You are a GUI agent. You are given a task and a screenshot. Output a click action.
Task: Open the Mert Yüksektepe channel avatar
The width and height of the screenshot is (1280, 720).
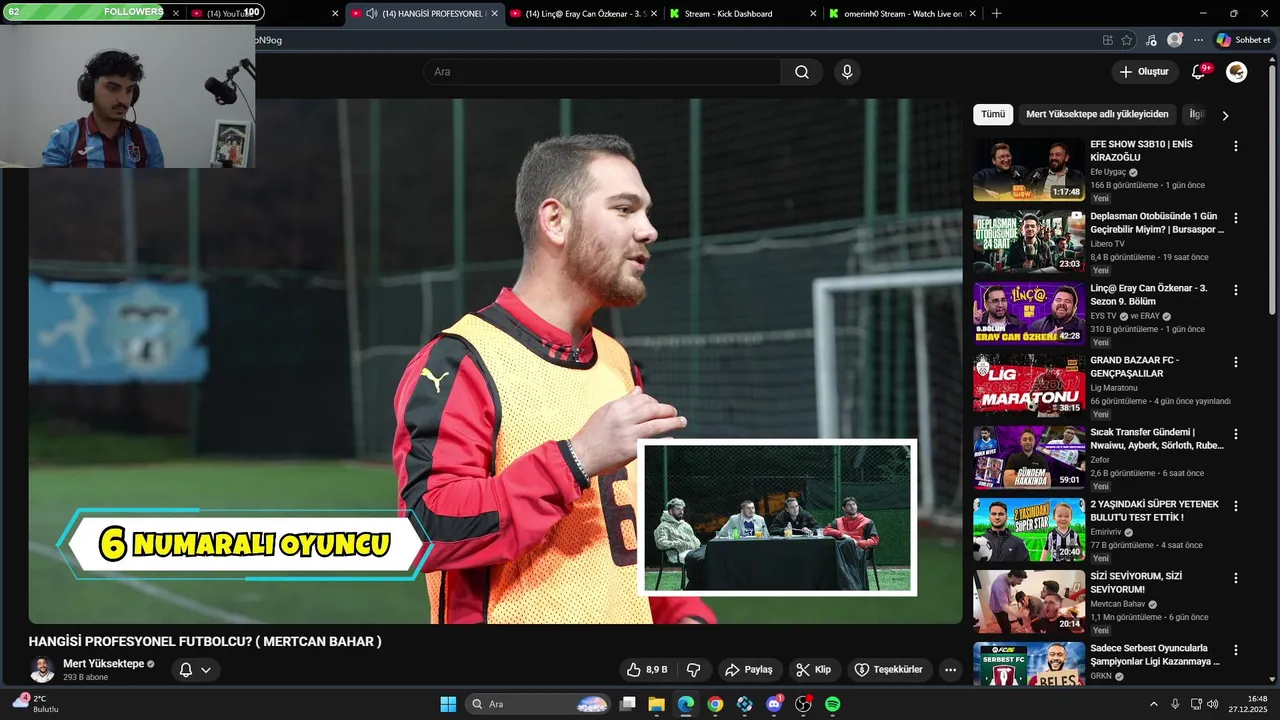[42, 670]
